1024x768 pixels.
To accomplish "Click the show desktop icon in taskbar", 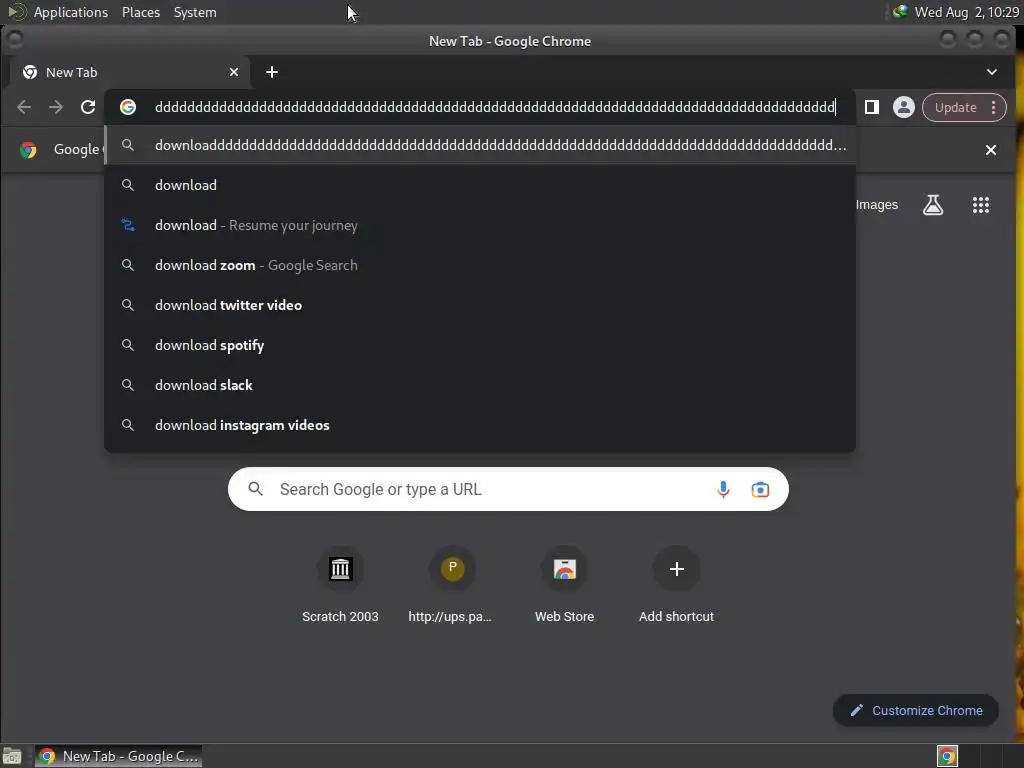I will click(12, 756).
